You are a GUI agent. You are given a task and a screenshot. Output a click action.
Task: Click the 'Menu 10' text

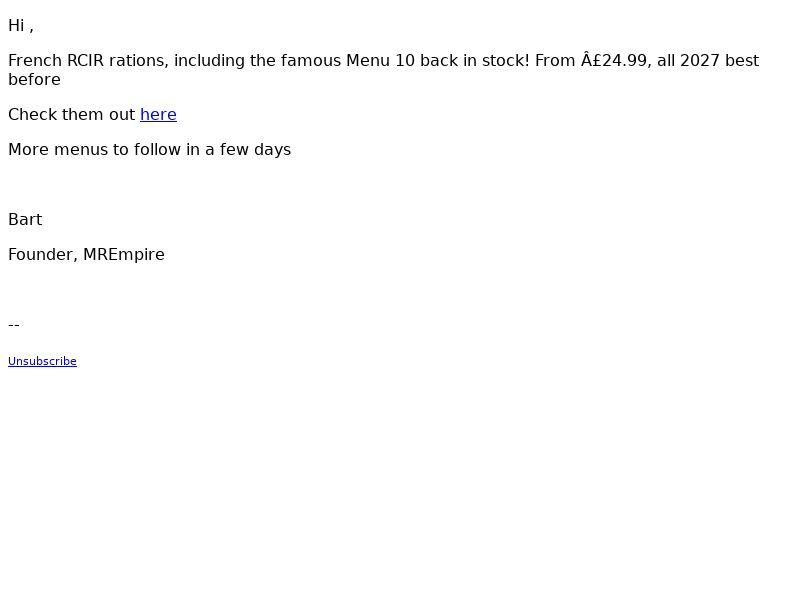click(x=381, y=61)
